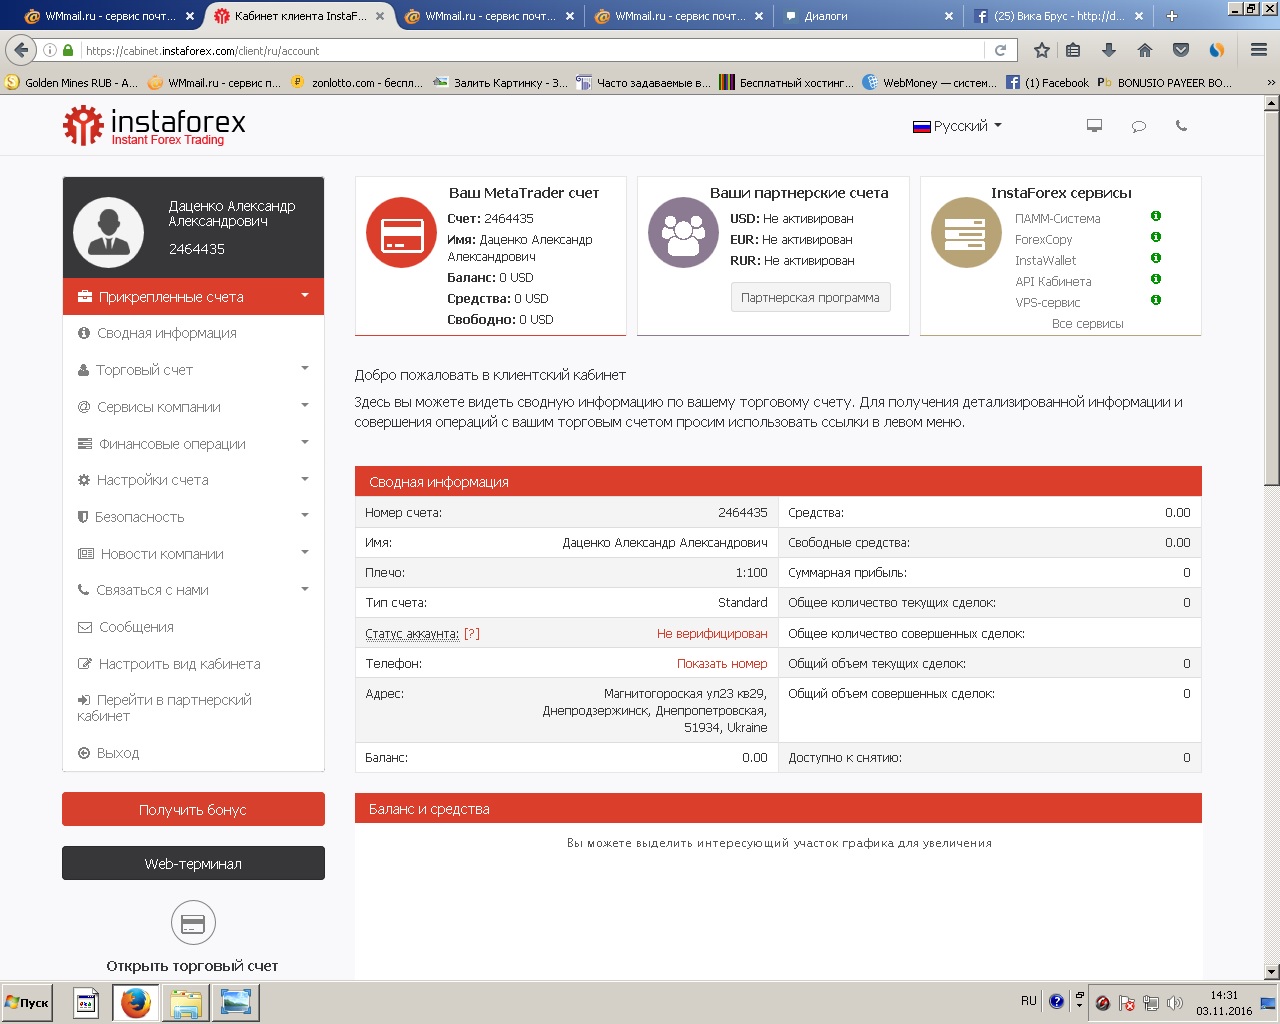Viewport: 1280px width, 1024px height.
Task: Click the Все сервисы link
Action: pos(1087,324)
